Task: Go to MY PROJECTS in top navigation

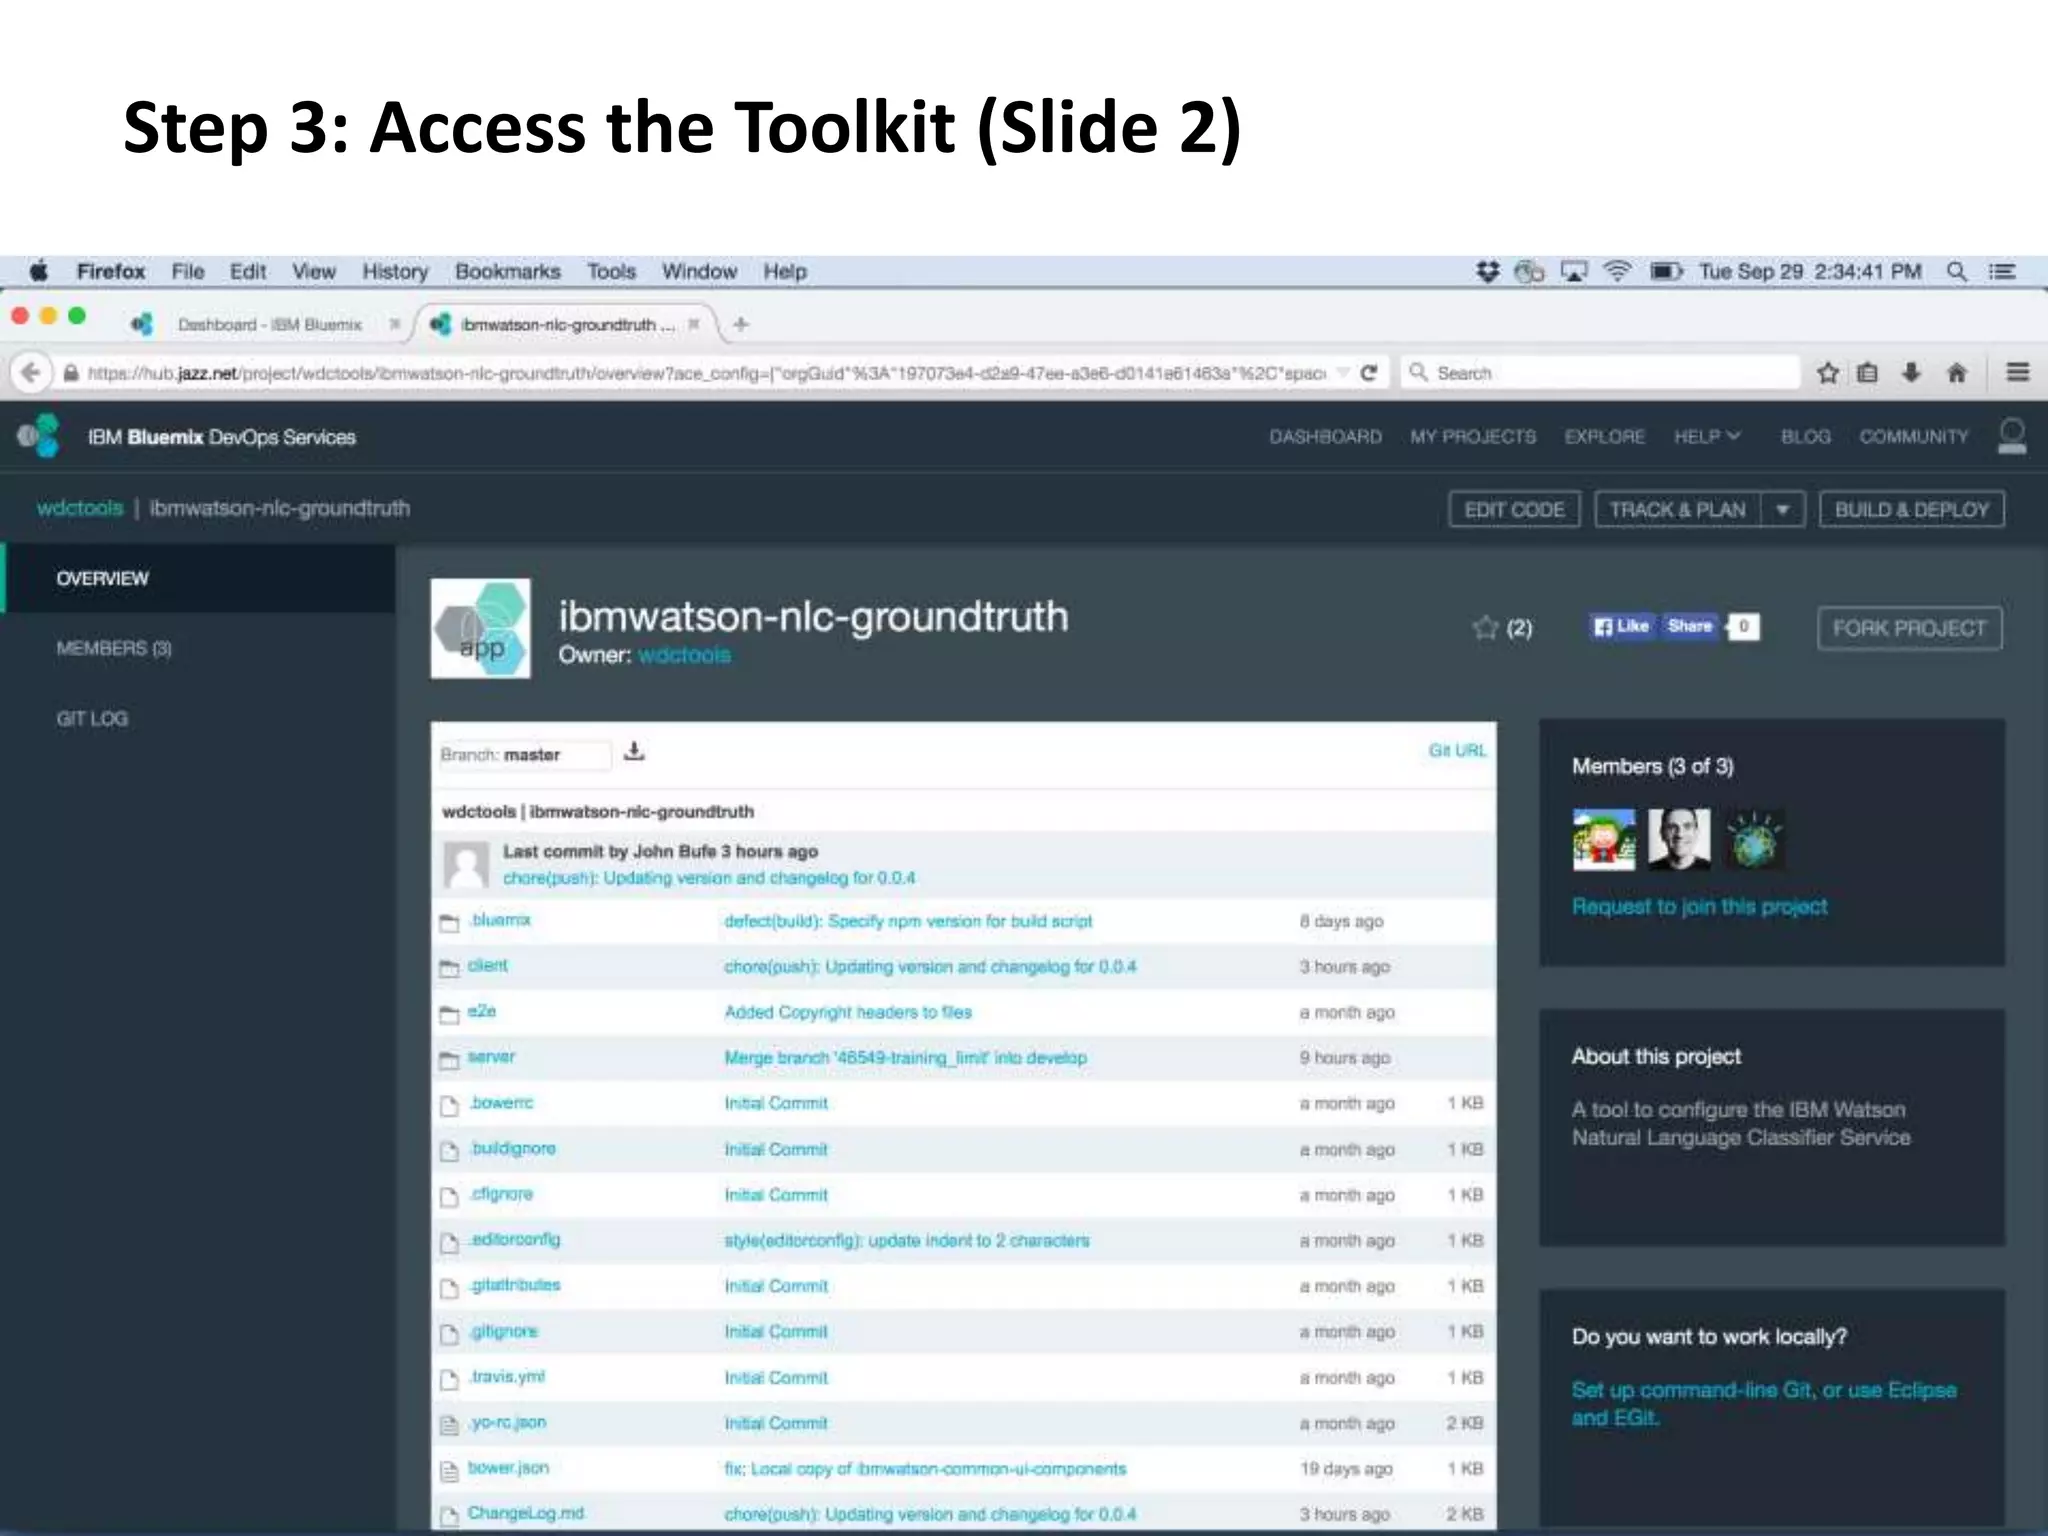Action: point(1473,437)
